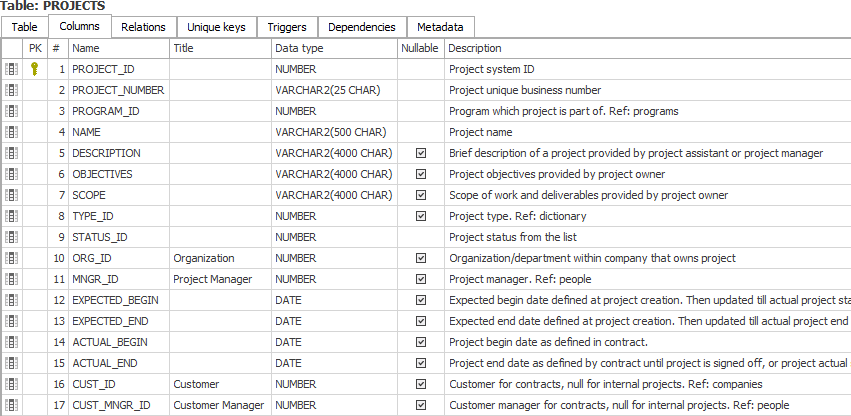The width and height of the screenshot is (851, 416).
Task: Select the PROJECT_NUMBER name cell
Action: click(118, 90)
